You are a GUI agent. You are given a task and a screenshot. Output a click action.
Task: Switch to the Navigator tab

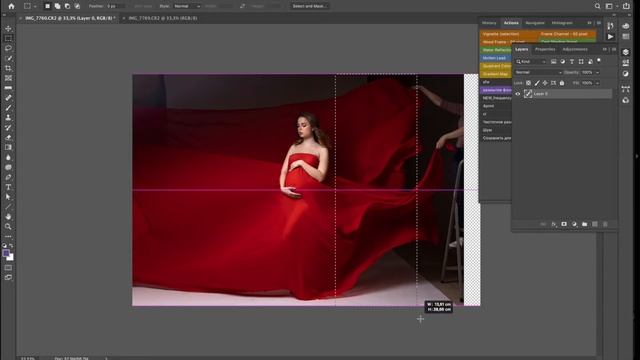point(535,23)
